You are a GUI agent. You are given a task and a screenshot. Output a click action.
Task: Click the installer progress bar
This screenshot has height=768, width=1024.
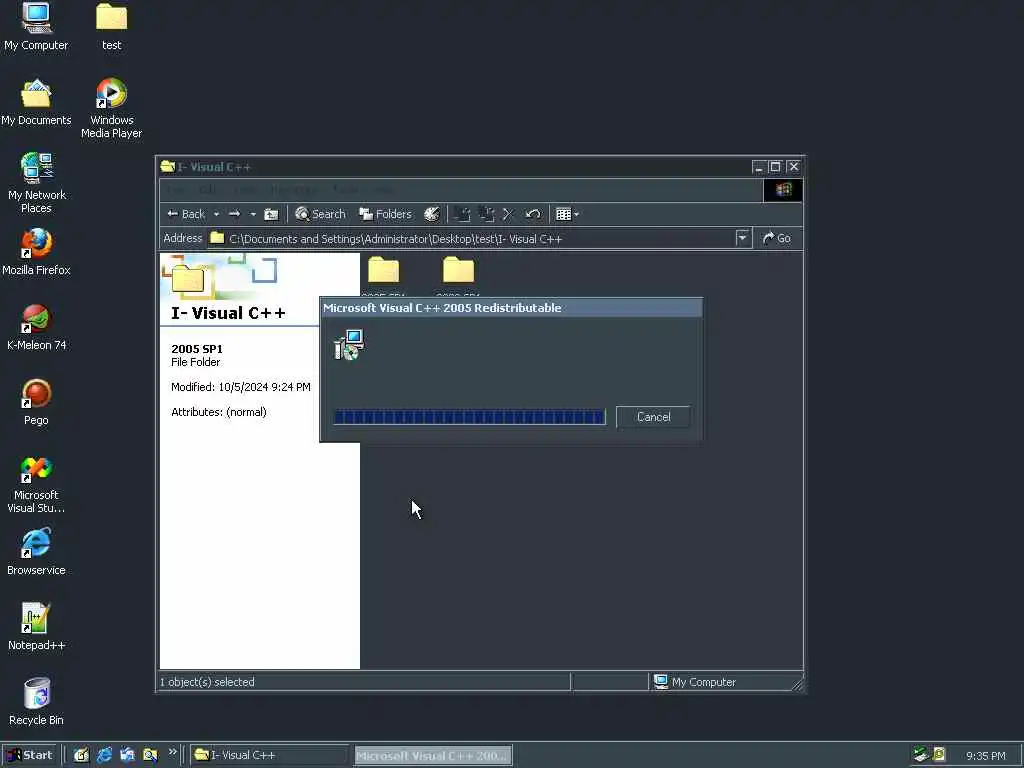click(x=470, y=417)
